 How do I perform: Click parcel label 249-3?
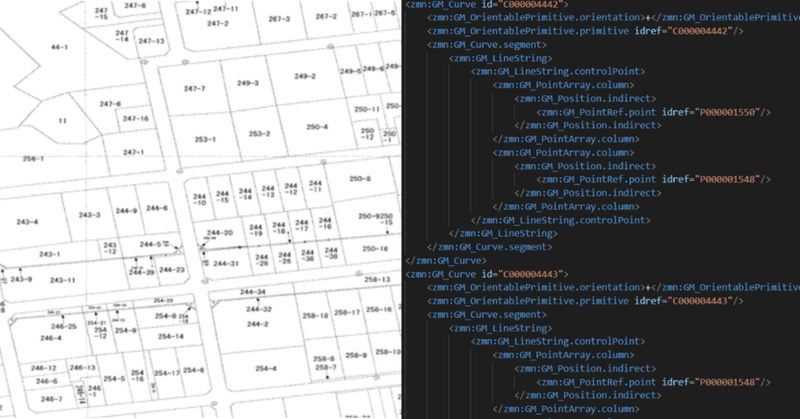tap(248, 83)
